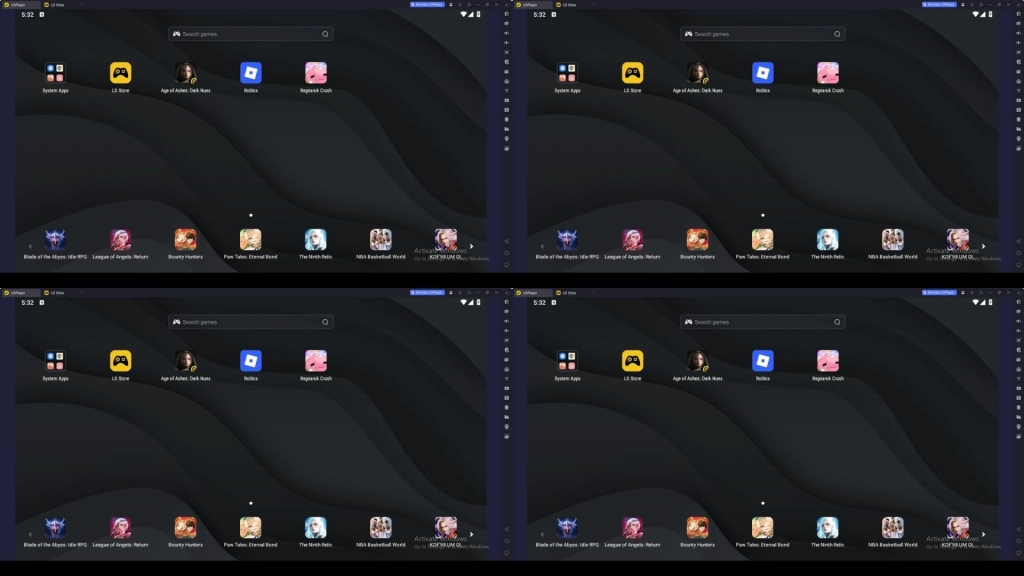The image size is (1024, 576).
Task: Open Regrank Crush
Action: point(316,71)
